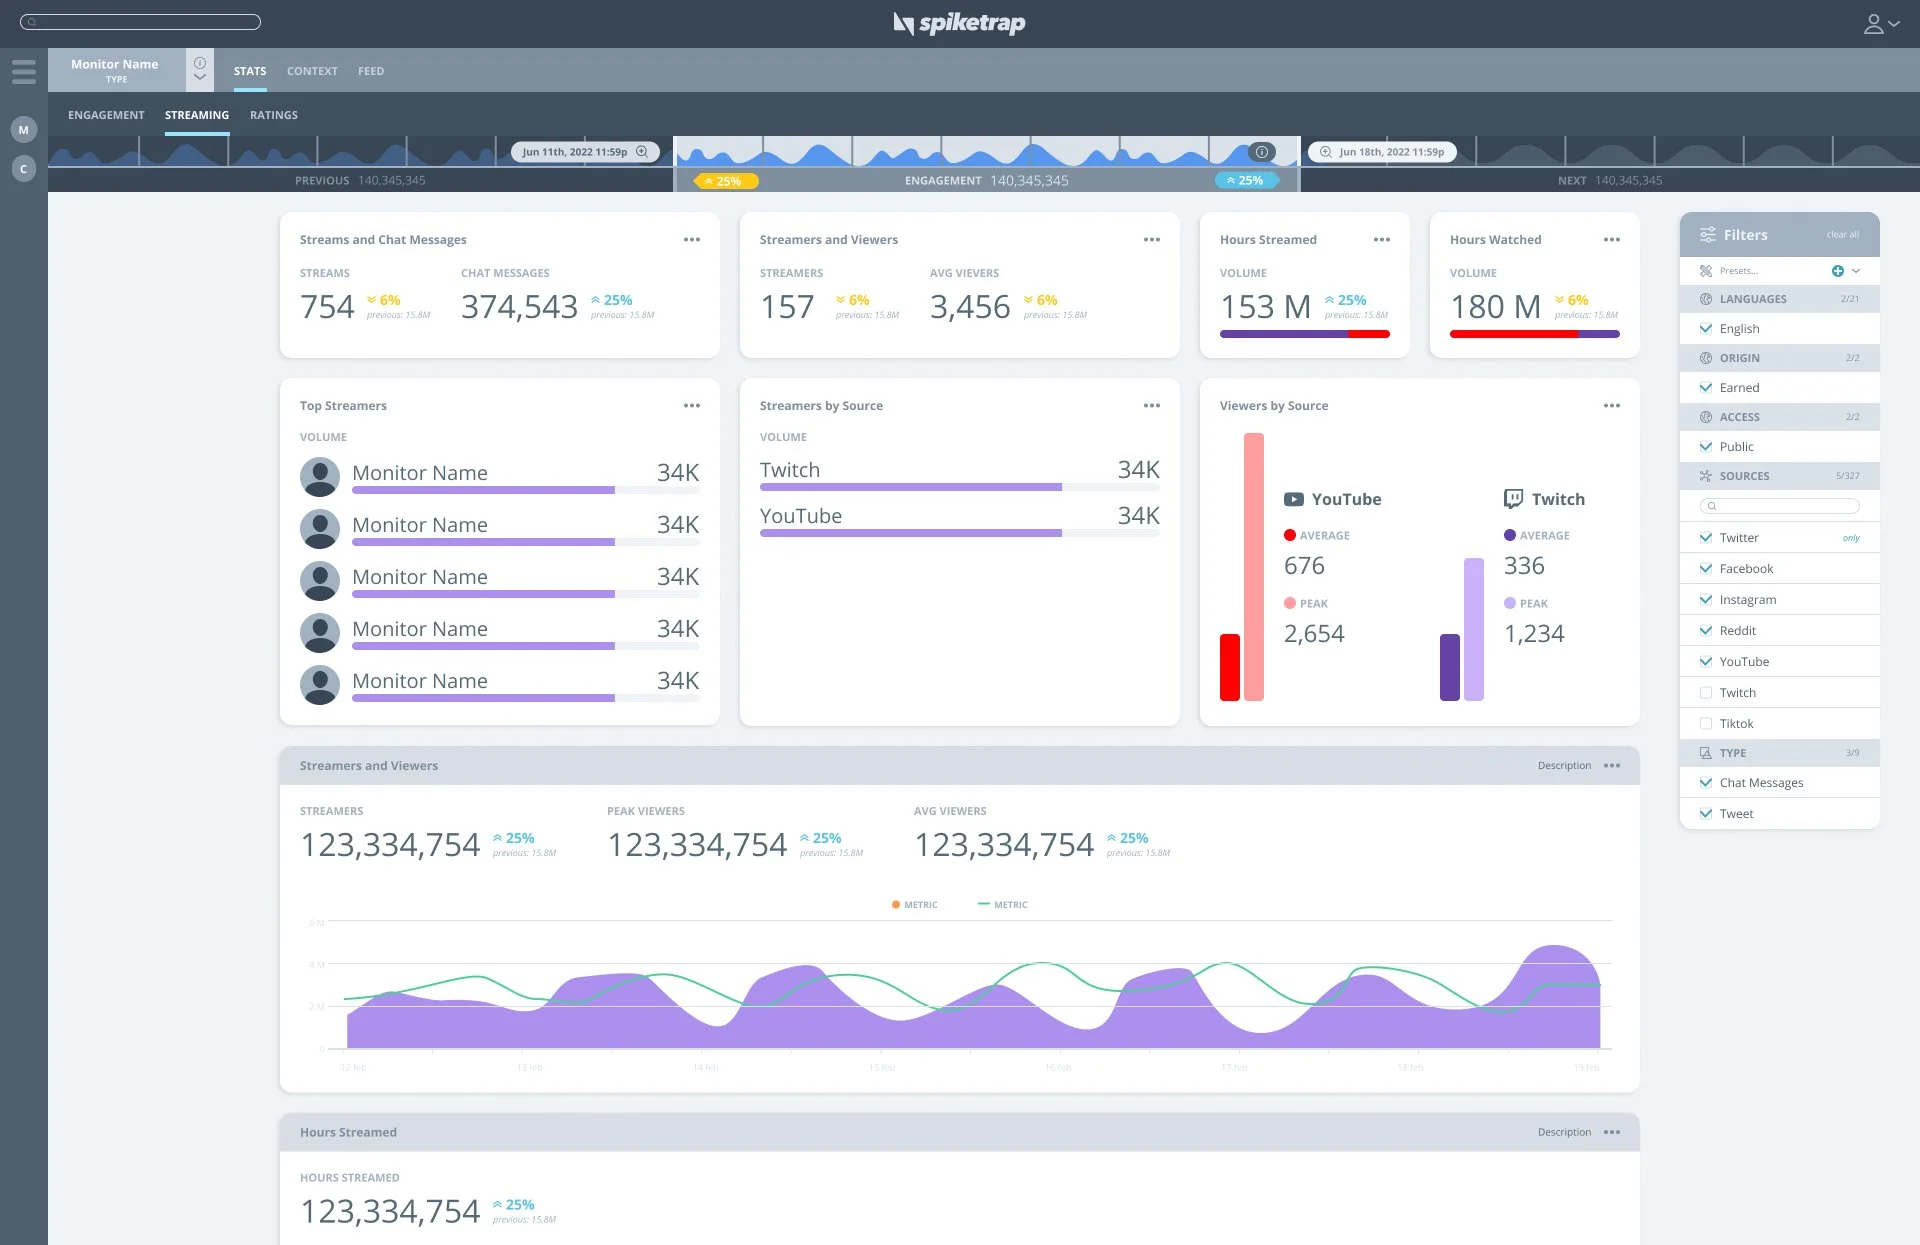Uncheck the Instagram source filter
1920x1245 pixels.
(x=1706, y=600)
